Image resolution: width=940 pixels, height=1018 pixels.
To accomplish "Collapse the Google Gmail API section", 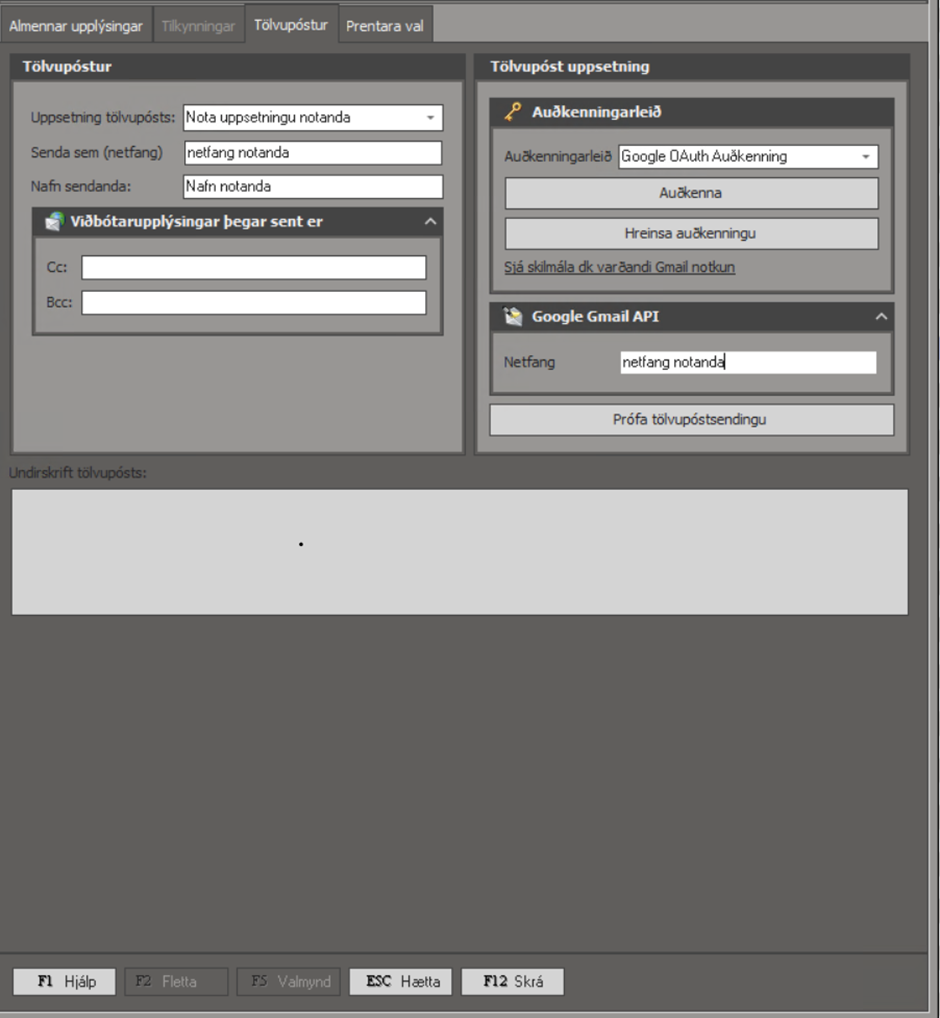I will tap(880, 317).
